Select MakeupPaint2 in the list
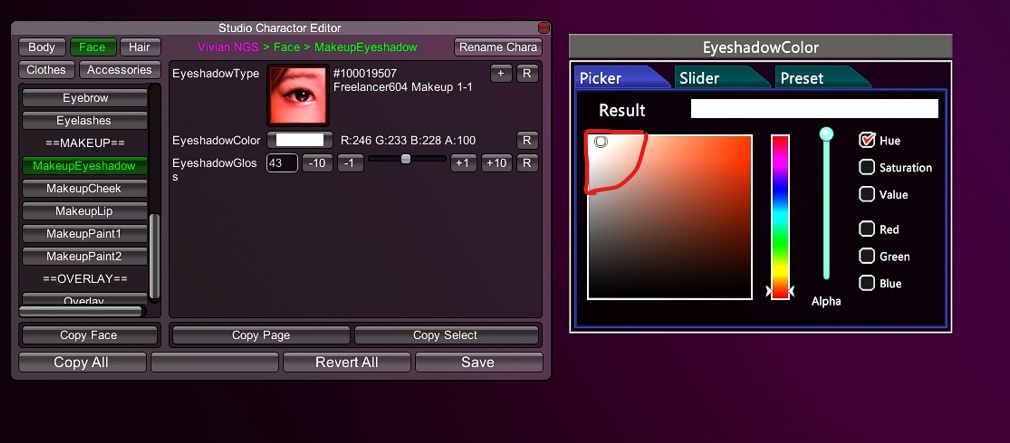This screenshot has height=443, width=1010. click(x=85, y=256)
